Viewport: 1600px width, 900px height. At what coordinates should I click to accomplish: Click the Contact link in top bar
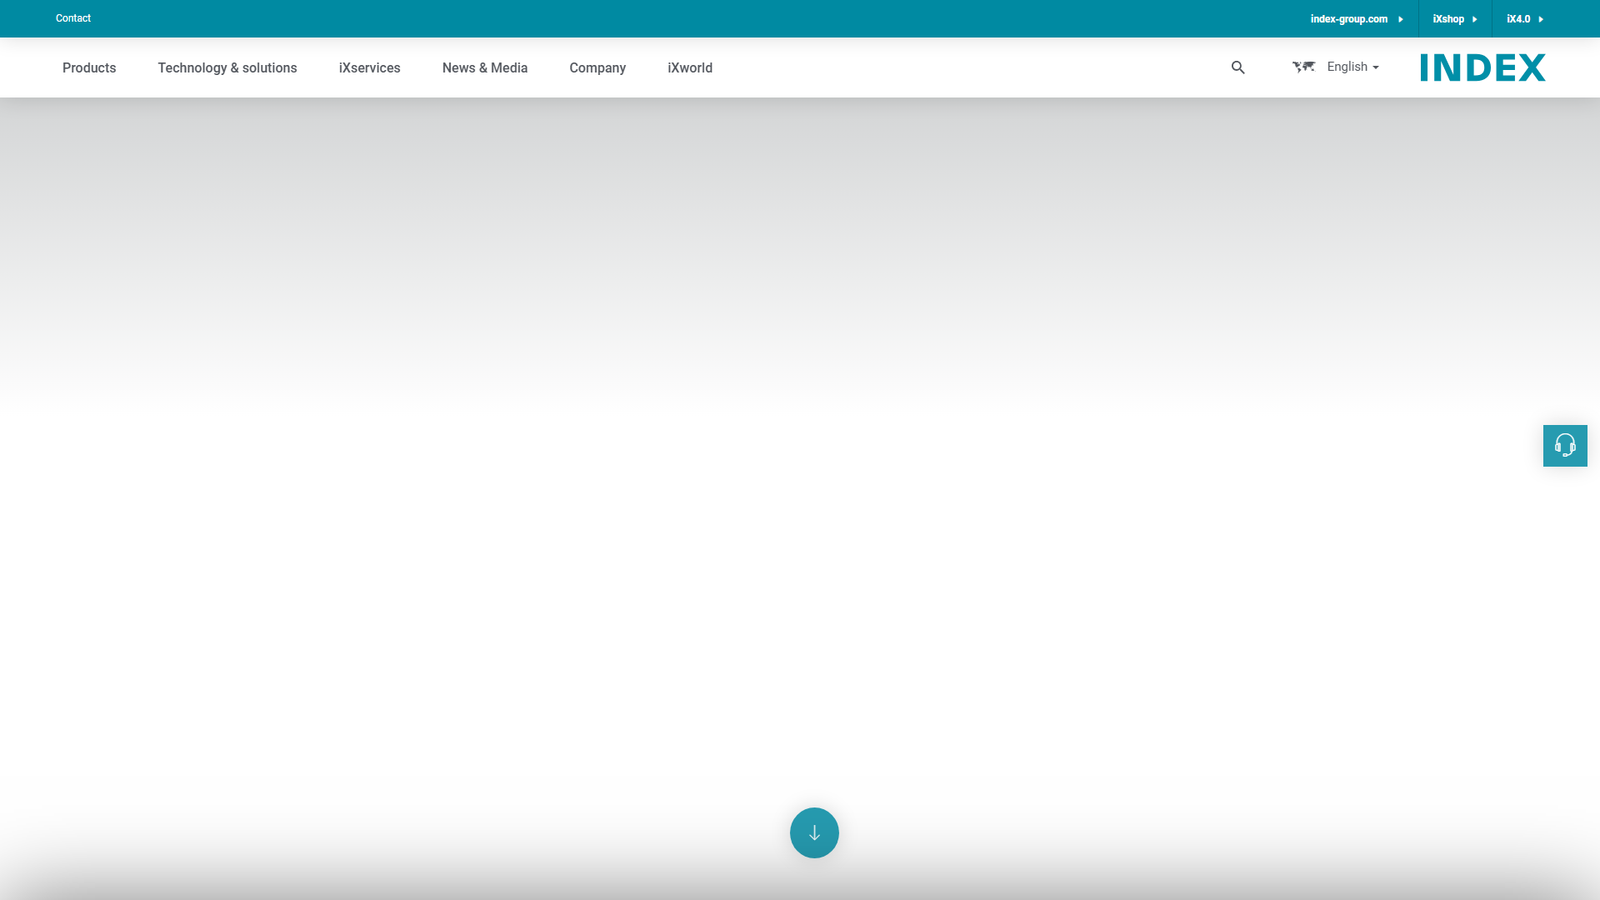tap(73, 18)
